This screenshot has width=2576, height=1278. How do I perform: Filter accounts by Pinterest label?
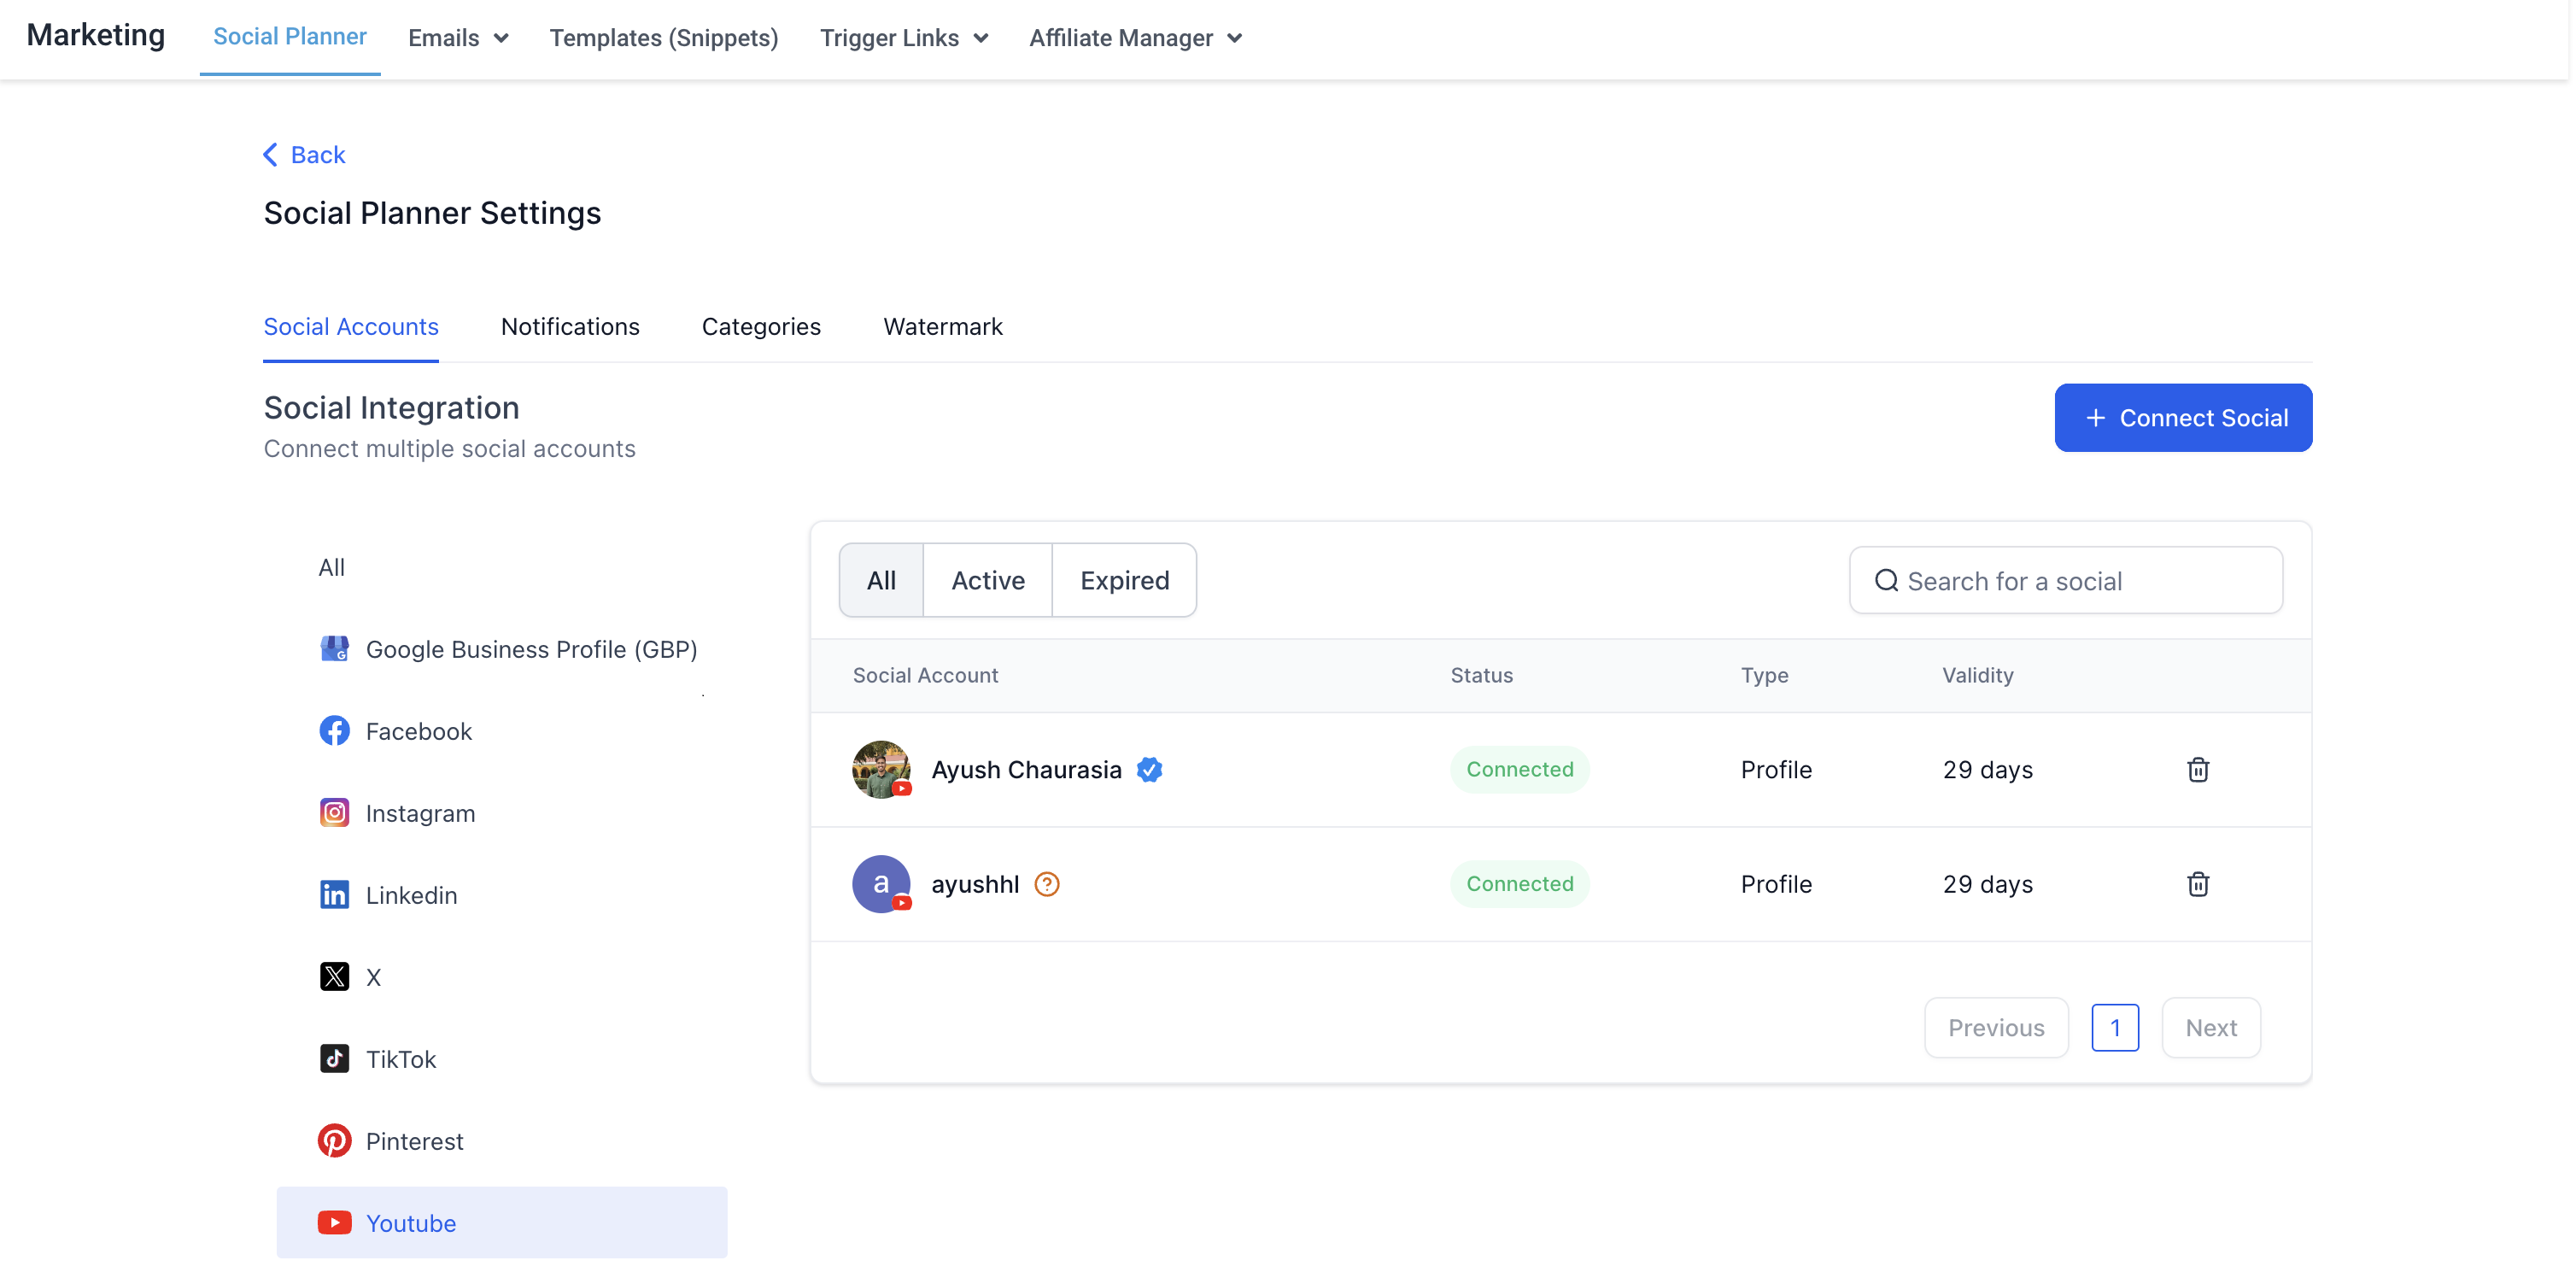coord(414,1141)
